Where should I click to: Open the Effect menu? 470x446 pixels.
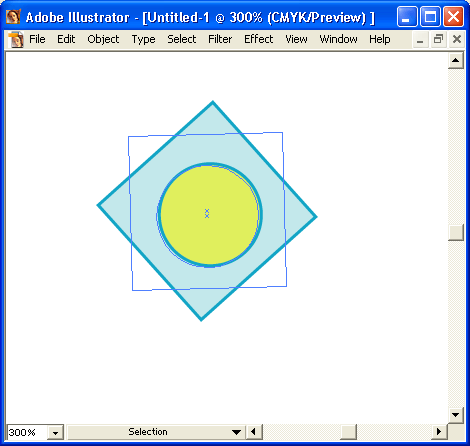tap(258, 39)
